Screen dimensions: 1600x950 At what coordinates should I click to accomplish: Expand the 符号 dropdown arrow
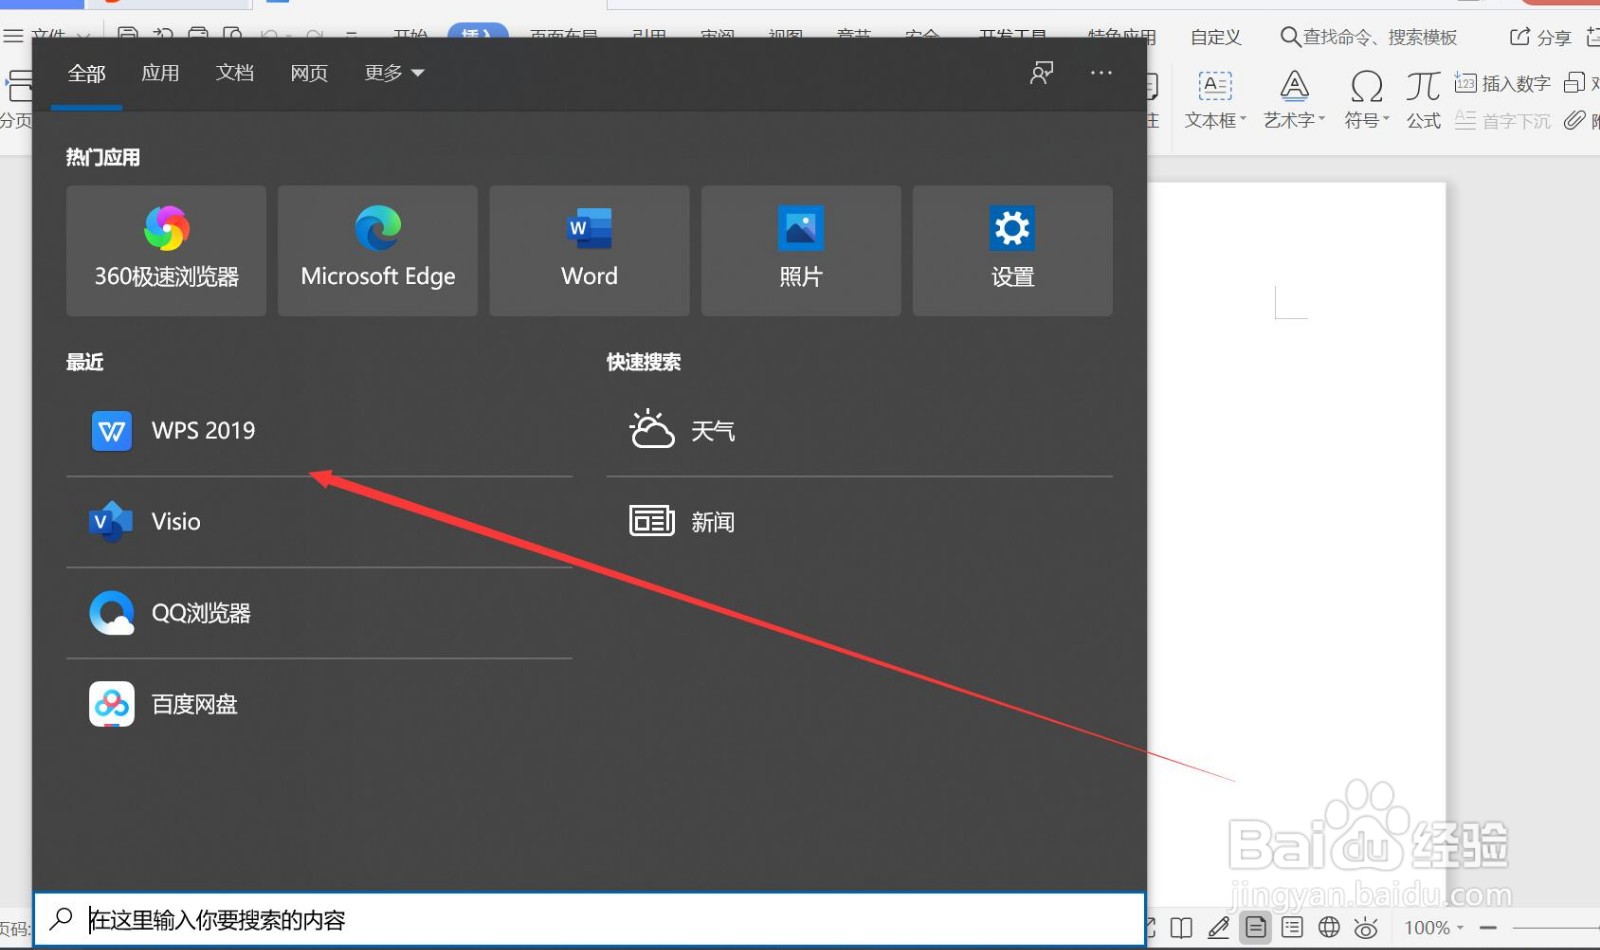point(1386,120)
